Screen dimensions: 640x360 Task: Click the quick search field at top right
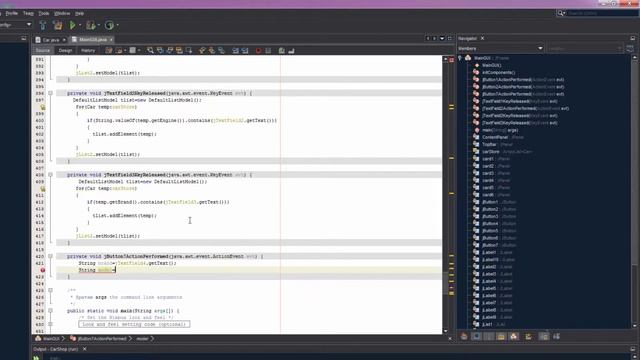(x=602, y=13)
